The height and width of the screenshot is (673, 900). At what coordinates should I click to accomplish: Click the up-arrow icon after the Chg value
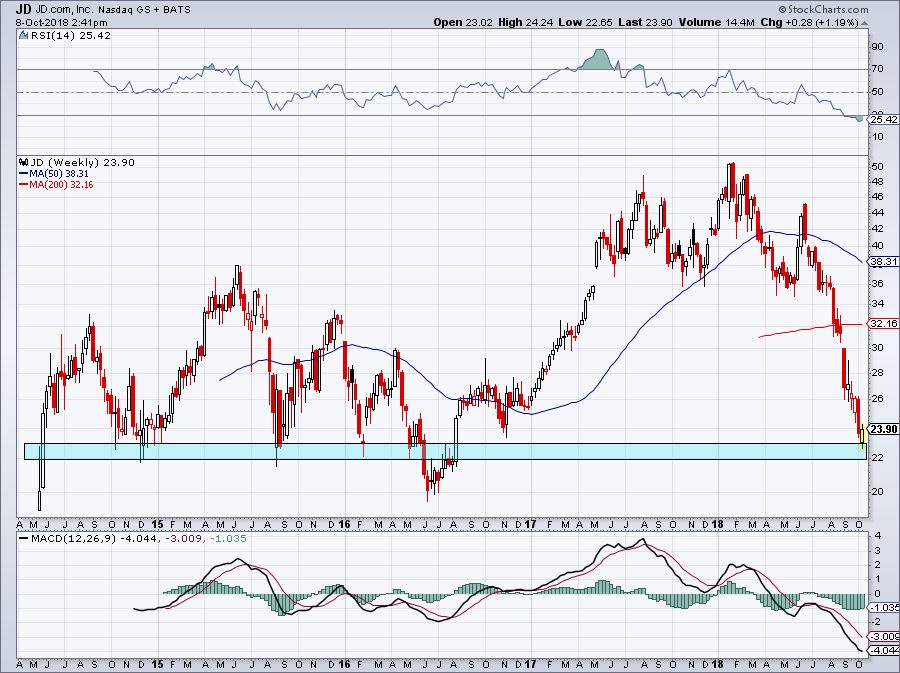pyautogui.click(x=864, y=23)
